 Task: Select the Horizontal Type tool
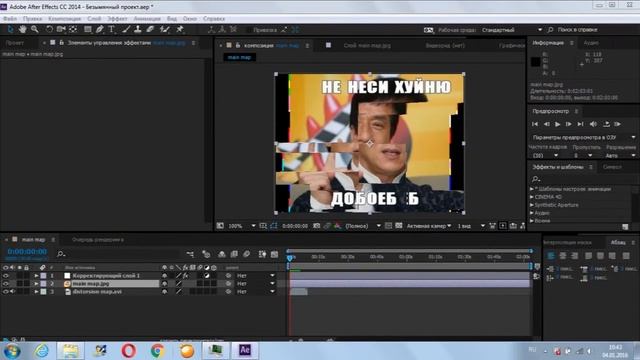111,29
